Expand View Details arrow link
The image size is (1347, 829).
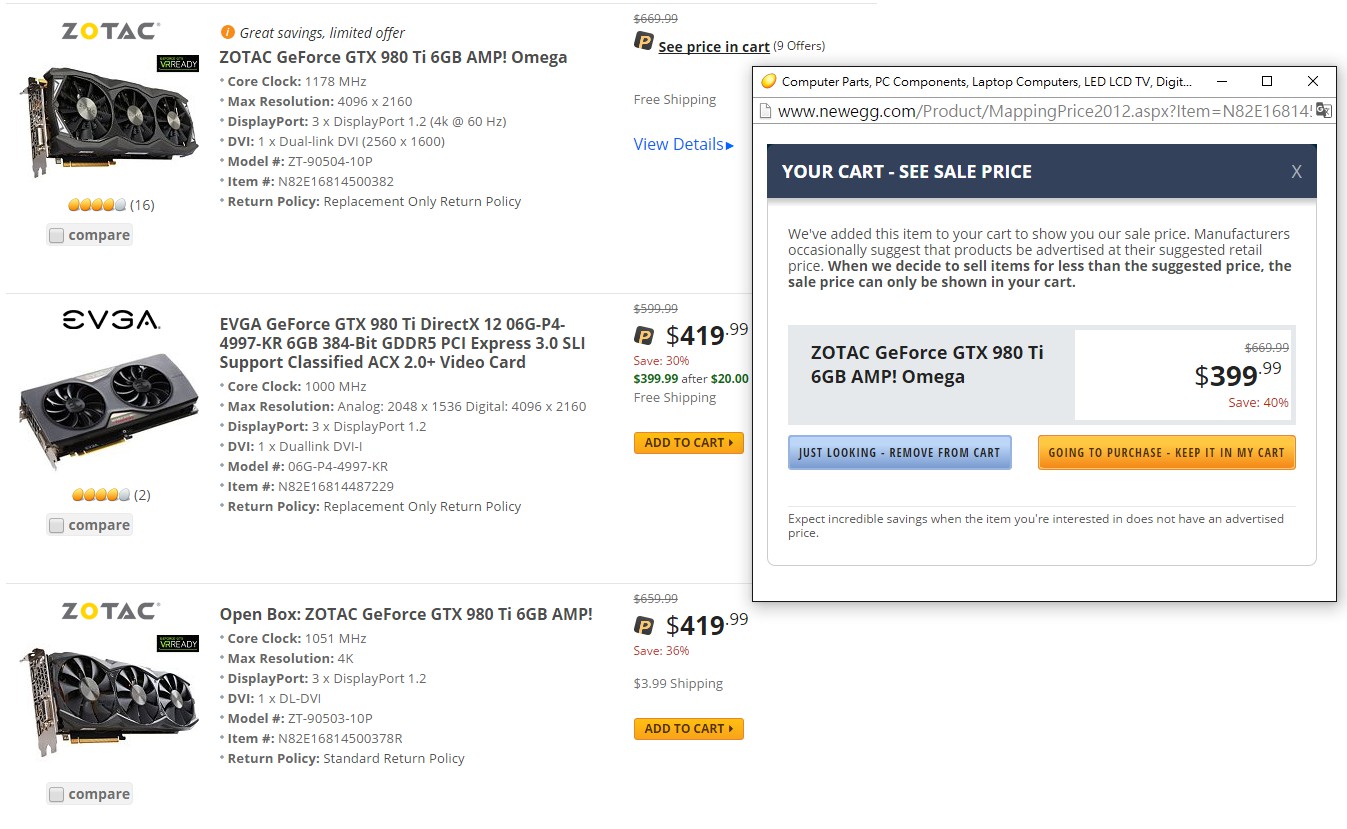[x=683, y=145]
